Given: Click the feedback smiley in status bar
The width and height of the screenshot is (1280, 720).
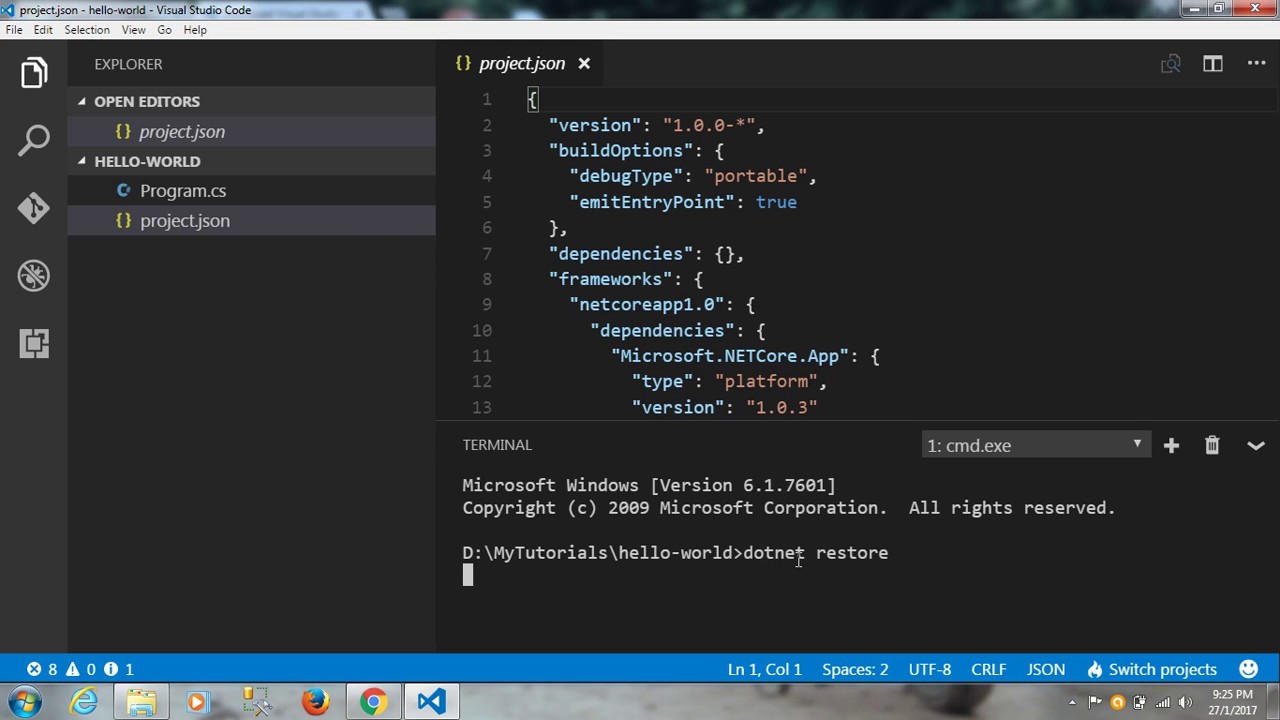Looking at the screenshot, I should click(x=1249, y=669).
